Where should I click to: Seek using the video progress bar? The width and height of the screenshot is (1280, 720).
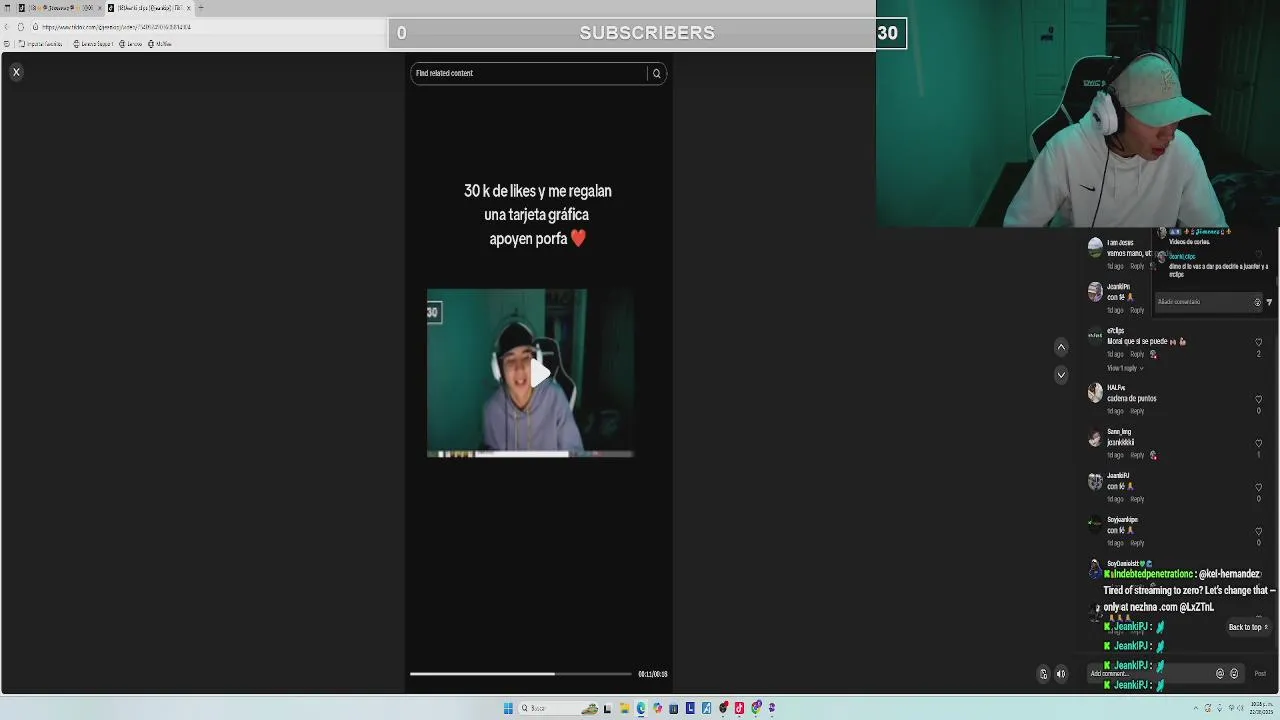[520, 673]
